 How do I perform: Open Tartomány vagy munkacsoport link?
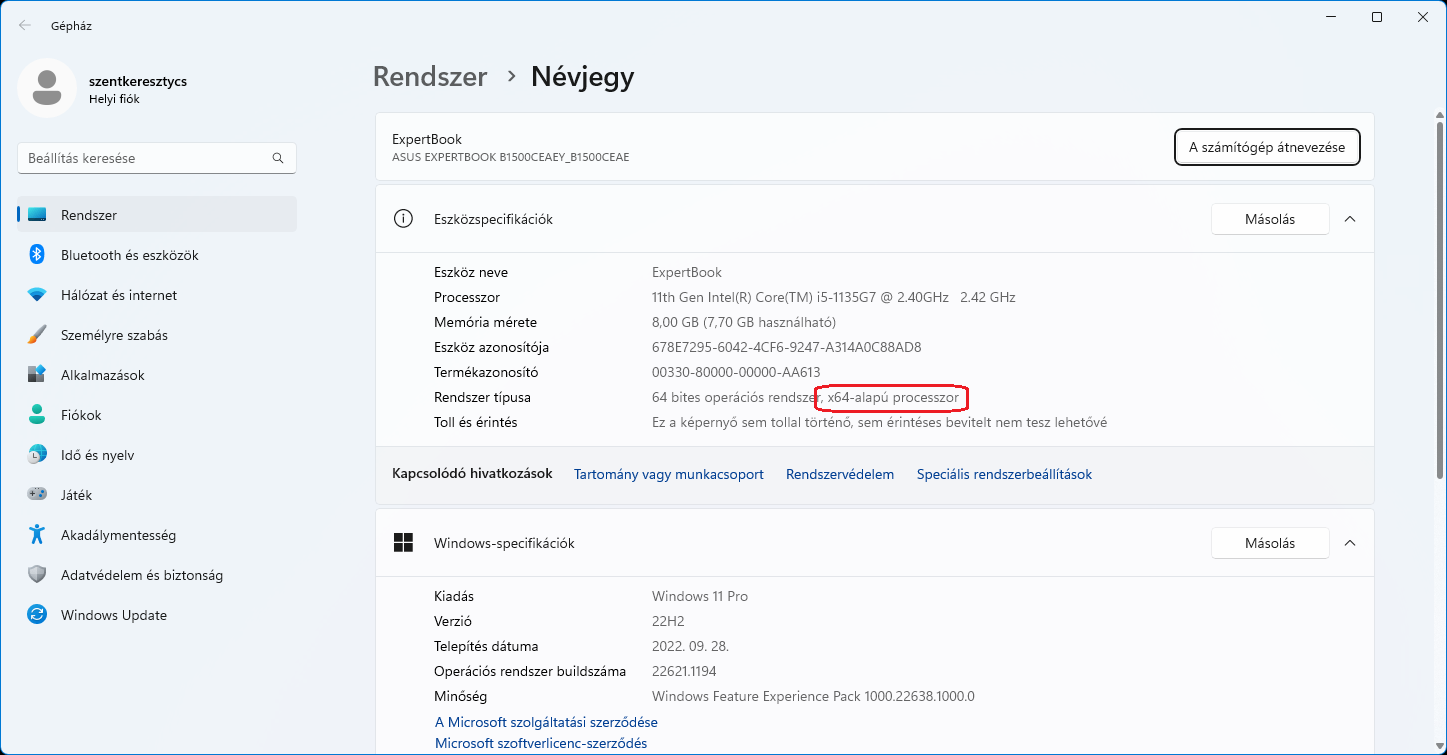pyautogui.click(x=669, y=474)
